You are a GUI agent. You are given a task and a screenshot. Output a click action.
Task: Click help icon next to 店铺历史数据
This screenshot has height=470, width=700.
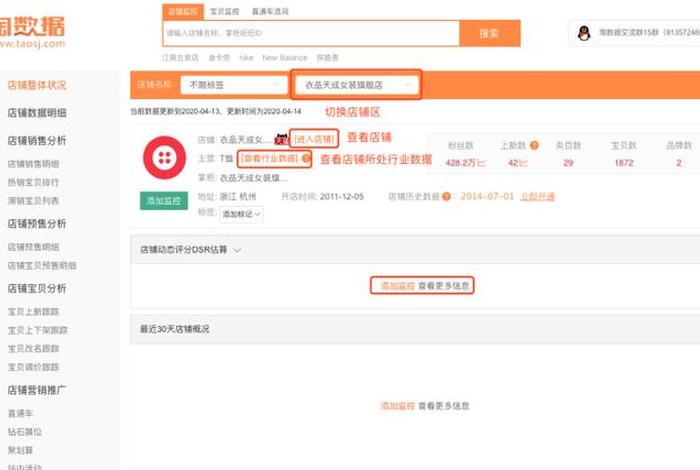click(x=446, y=197)
